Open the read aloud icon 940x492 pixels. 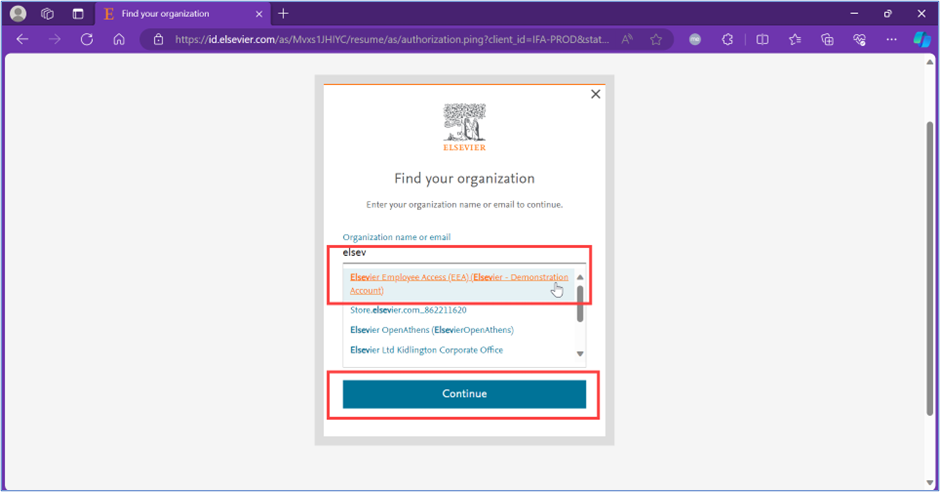coord(627,40)
